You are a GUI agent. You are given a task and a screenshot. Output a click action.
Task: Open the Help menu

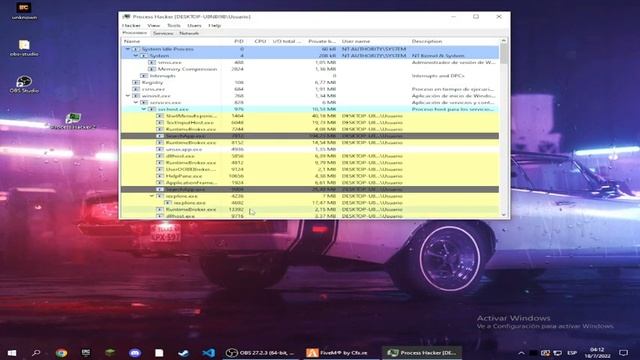click(215, 25)
